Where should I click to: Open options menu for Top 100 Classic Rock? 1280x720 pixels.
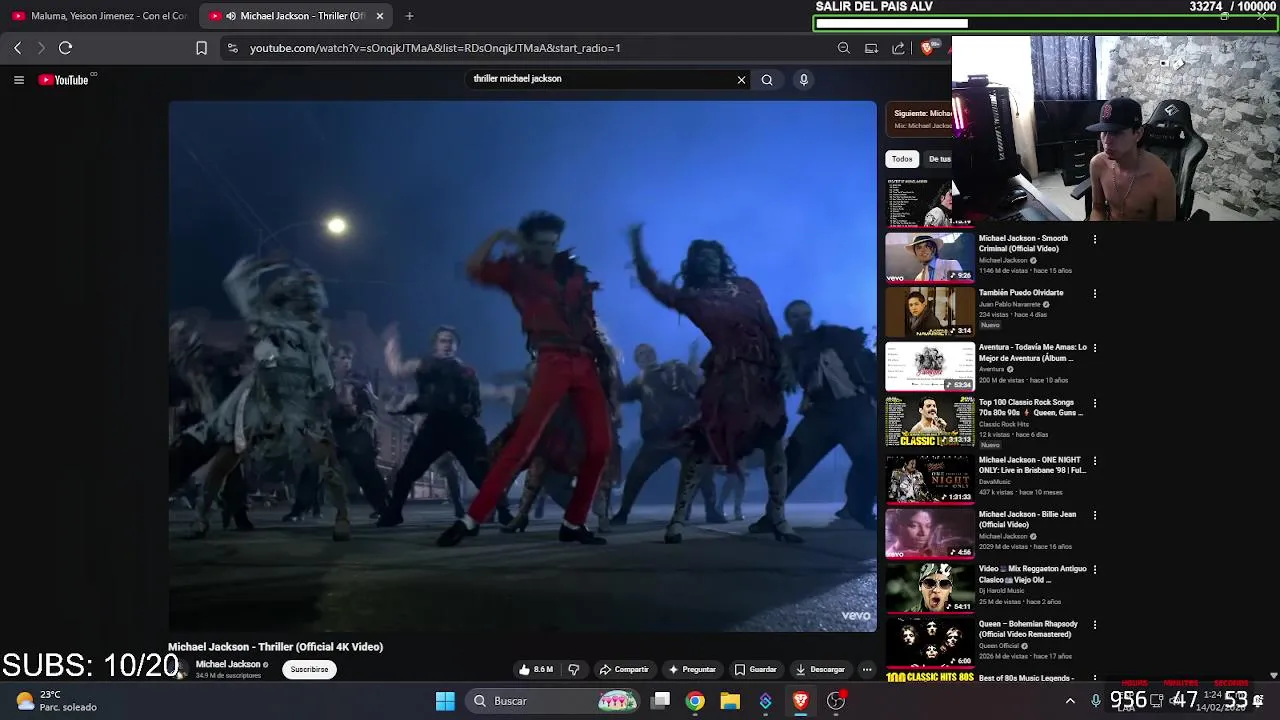coord(1095,403)
